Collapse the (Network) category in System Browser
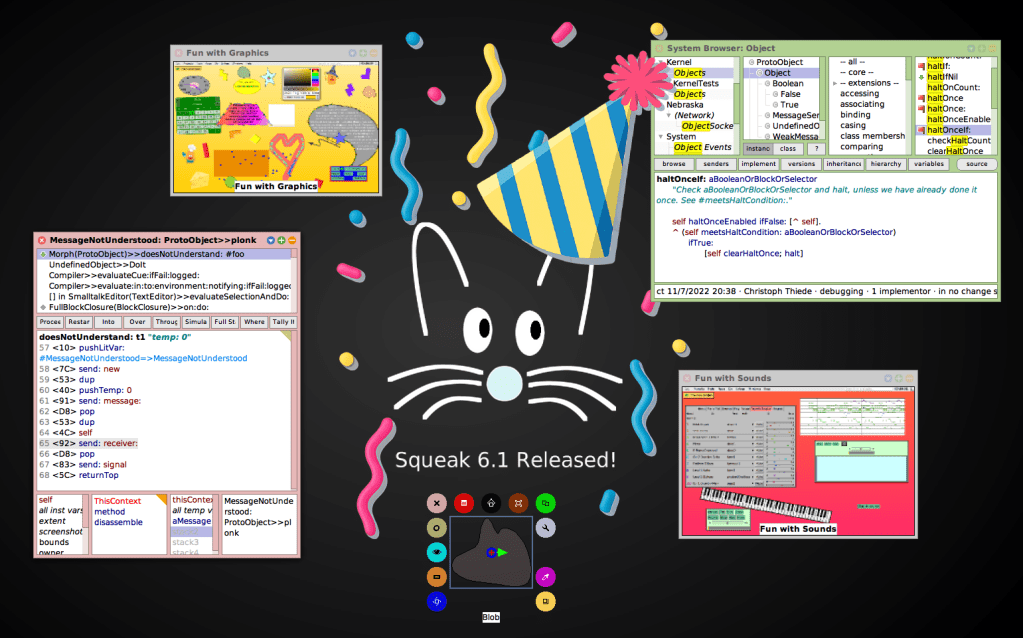This screenshot has width=1023, height=638. (x=669, y=115)
